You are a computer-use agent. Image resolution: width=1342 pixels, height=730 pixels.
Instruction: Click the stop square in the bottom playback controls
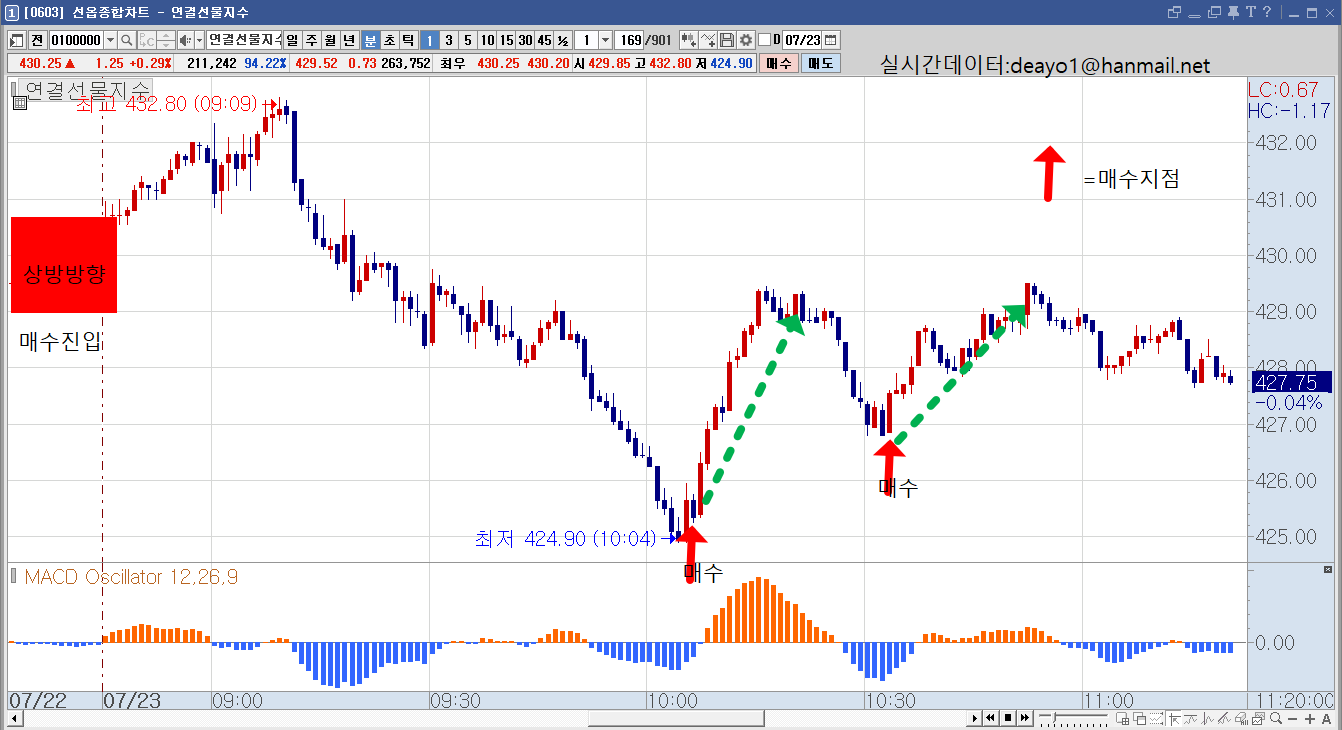tap(1008, 718)
